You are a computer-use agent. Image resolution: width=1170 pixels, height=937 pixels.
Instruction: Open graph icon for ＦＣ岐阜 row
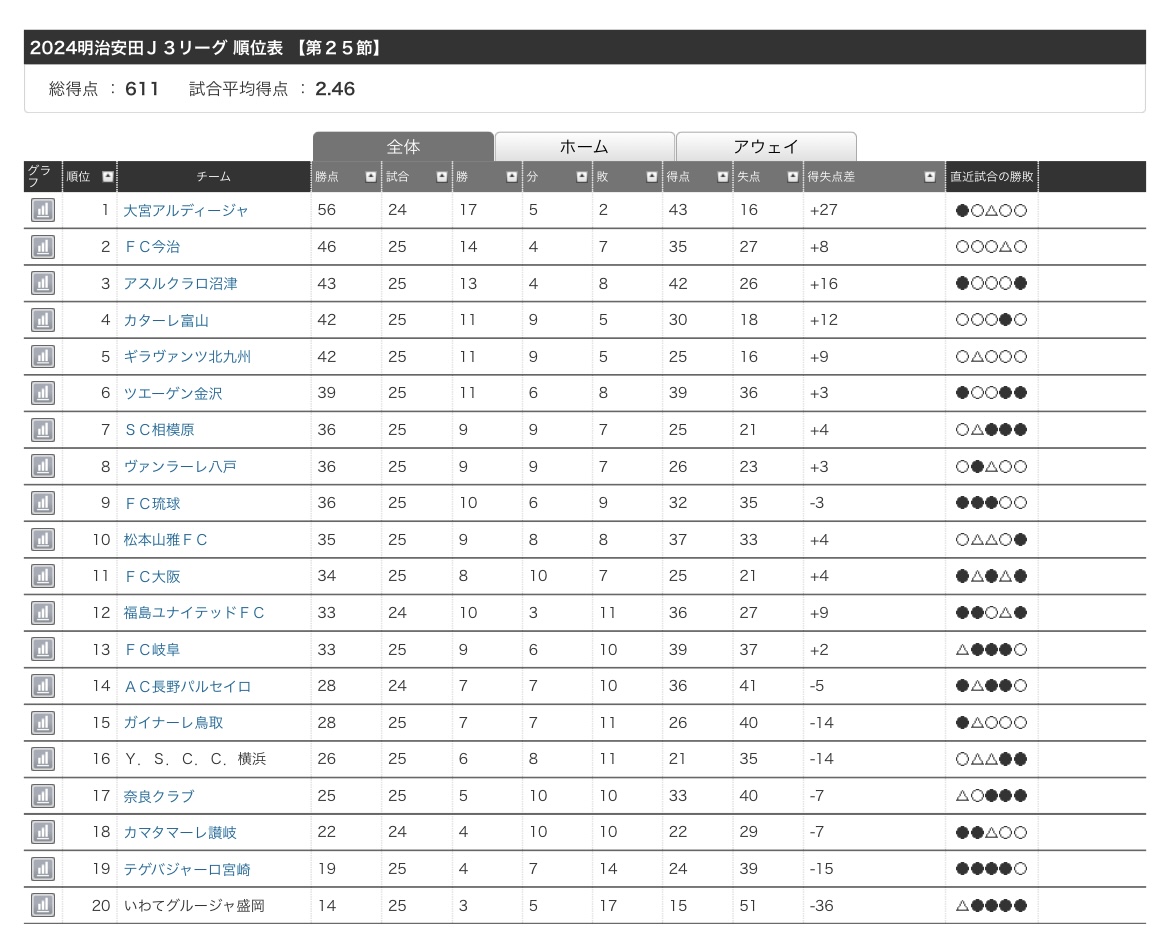43,649
